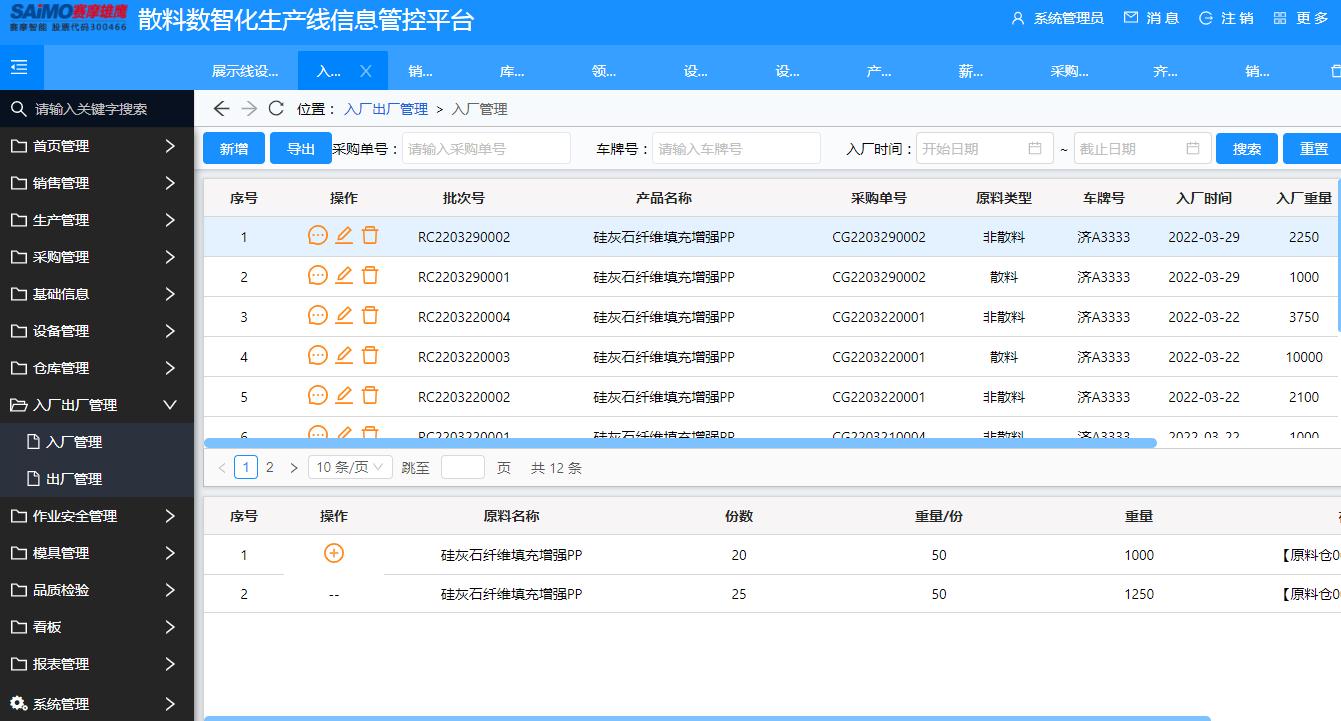
Task: Click the magnifier icon in sidebar search
Action: coord(19,108)
